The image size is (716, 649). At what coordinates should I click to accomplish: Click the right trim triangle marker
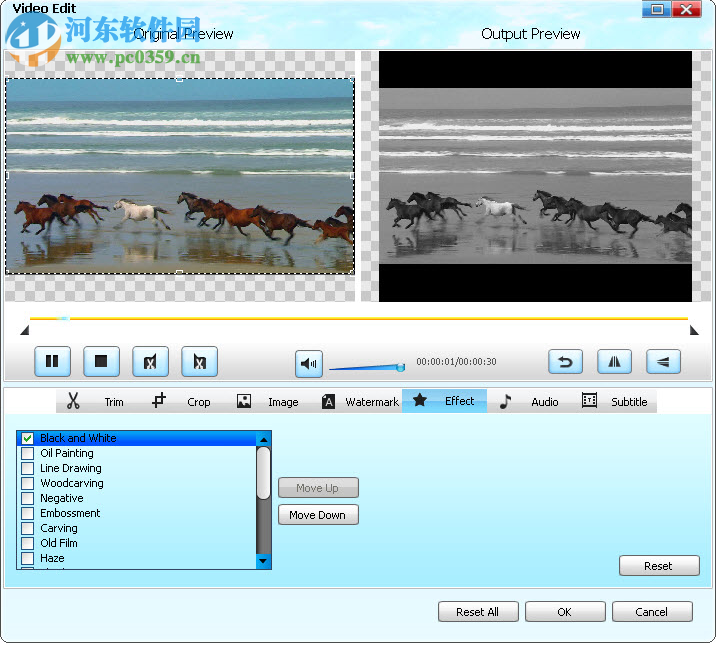point(694,331)
